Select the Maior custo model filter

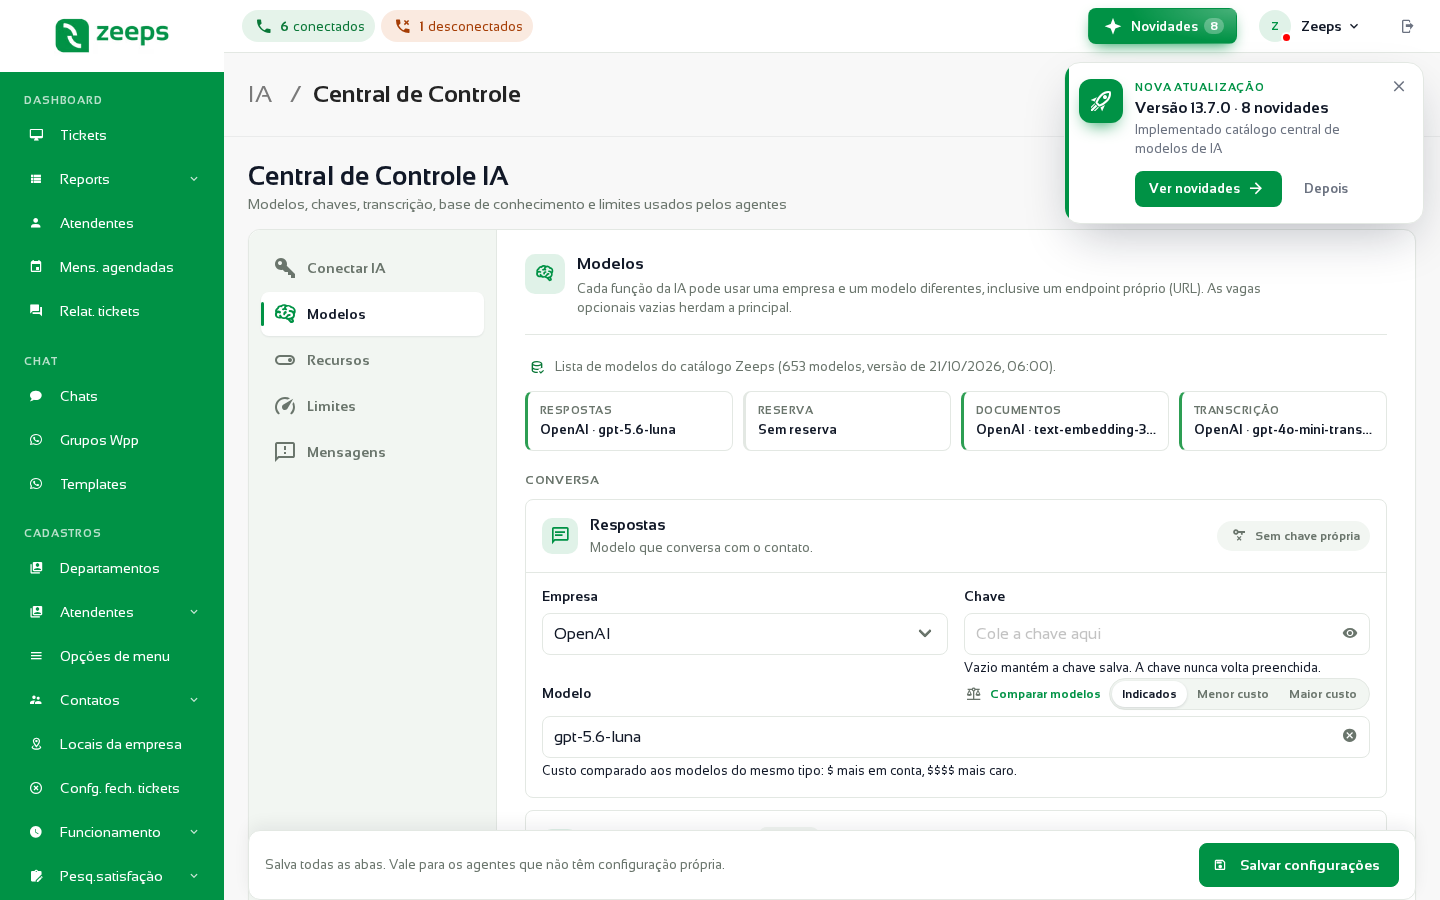[1322, 694]
